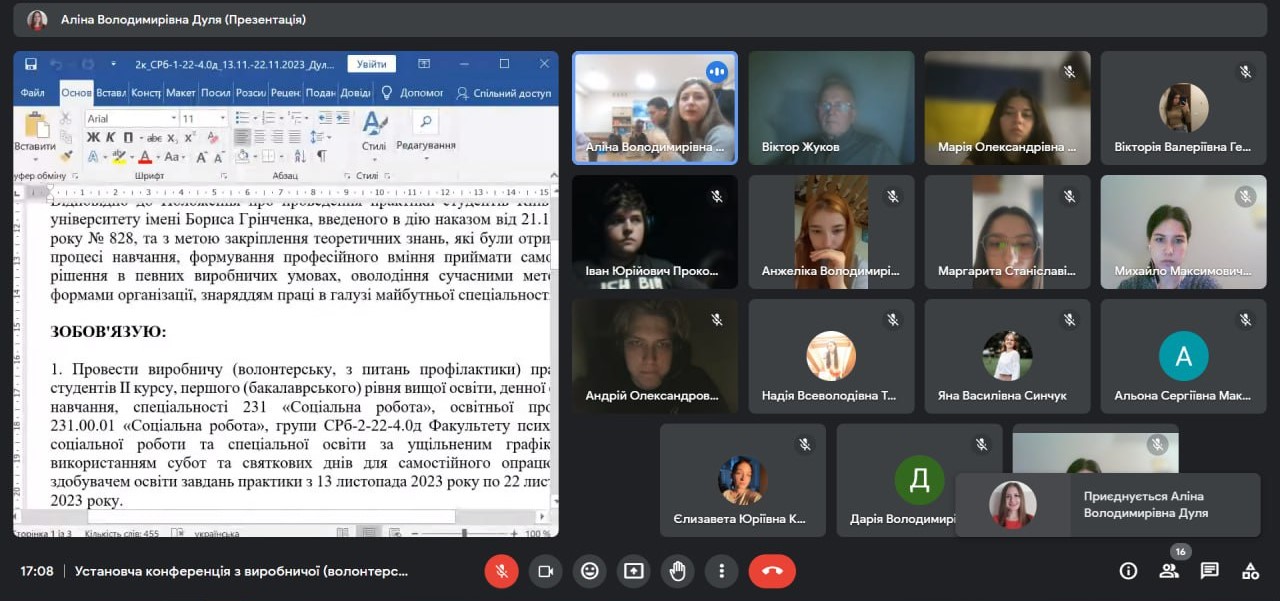Expand the Arial font name dropdown
Image resolution: width=1280 pixels, height=601 pixels.
tap(174, 119)
